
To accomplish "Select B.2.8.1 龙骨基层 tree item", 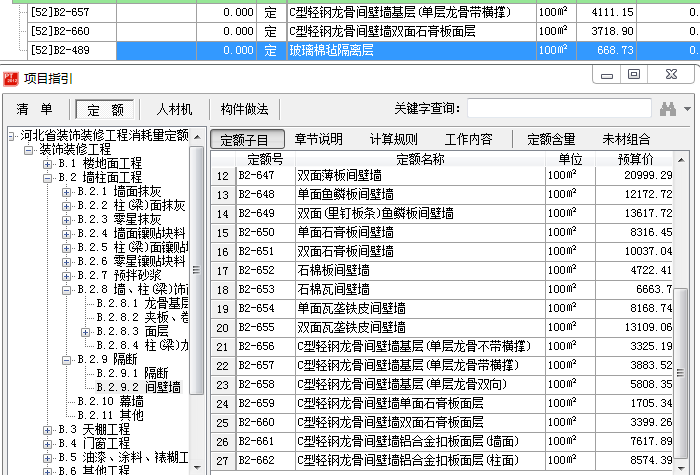I will tap(142, 304).
